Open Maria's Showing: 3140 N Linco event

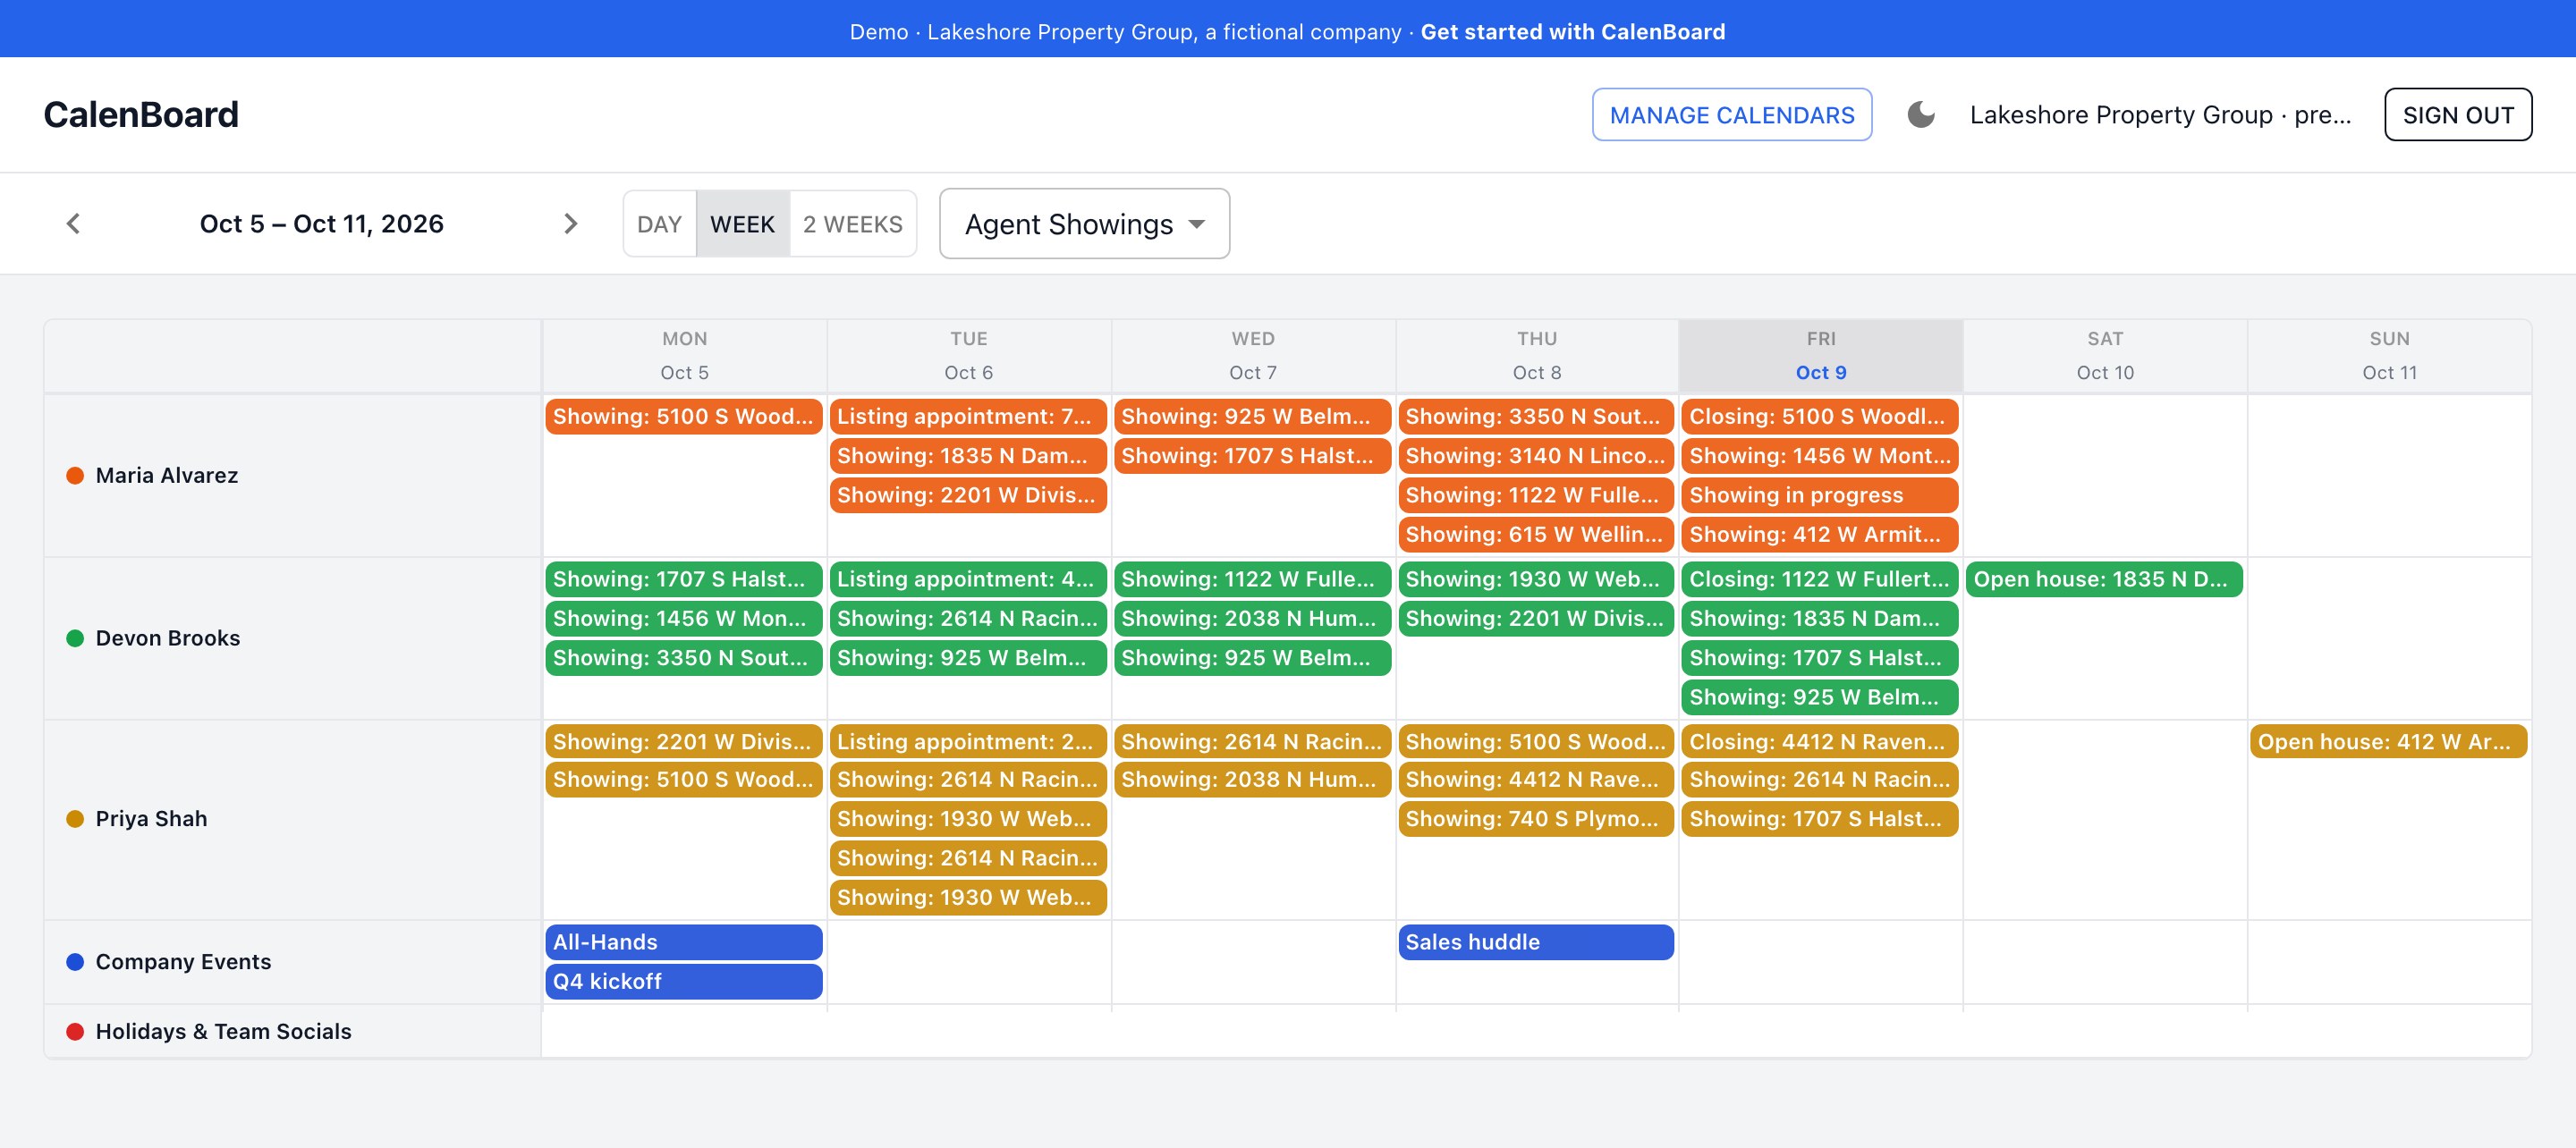pyautogui.click(x=1536, y=456)
